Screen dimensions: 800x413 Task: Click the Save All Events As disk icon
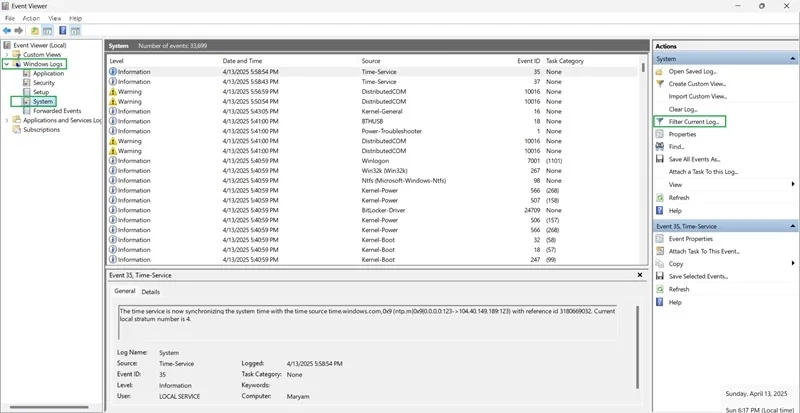(659, 159)
